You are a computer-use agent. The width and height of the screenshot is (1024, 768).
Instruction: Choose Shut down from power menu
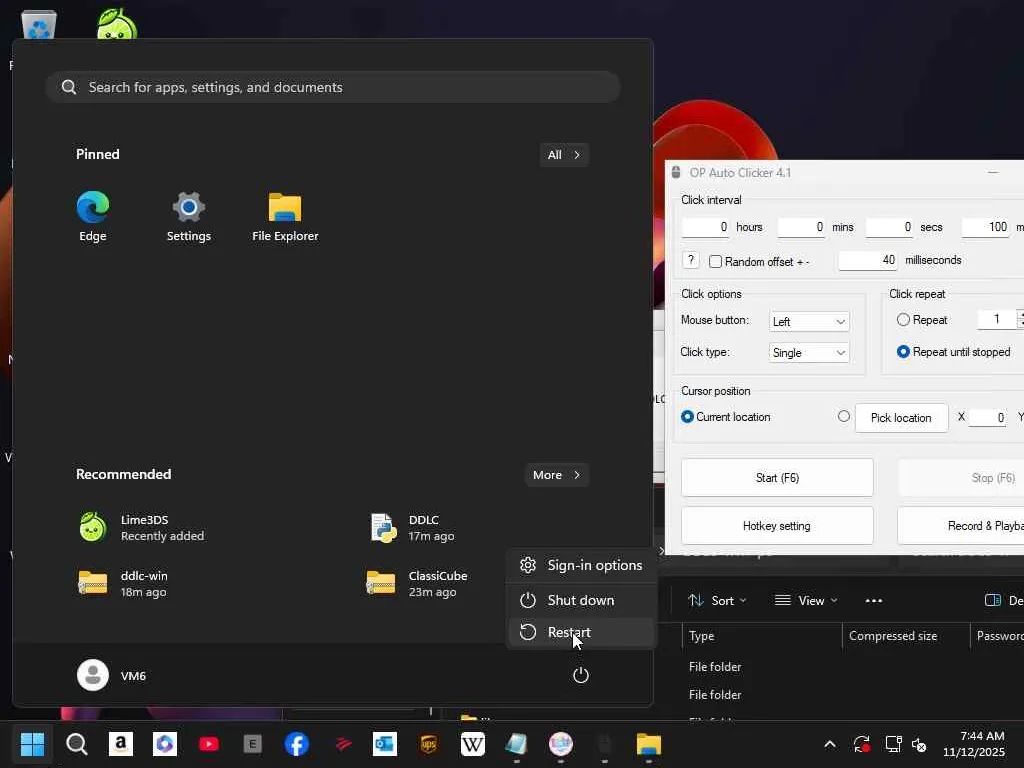click(x=581, y=600)
